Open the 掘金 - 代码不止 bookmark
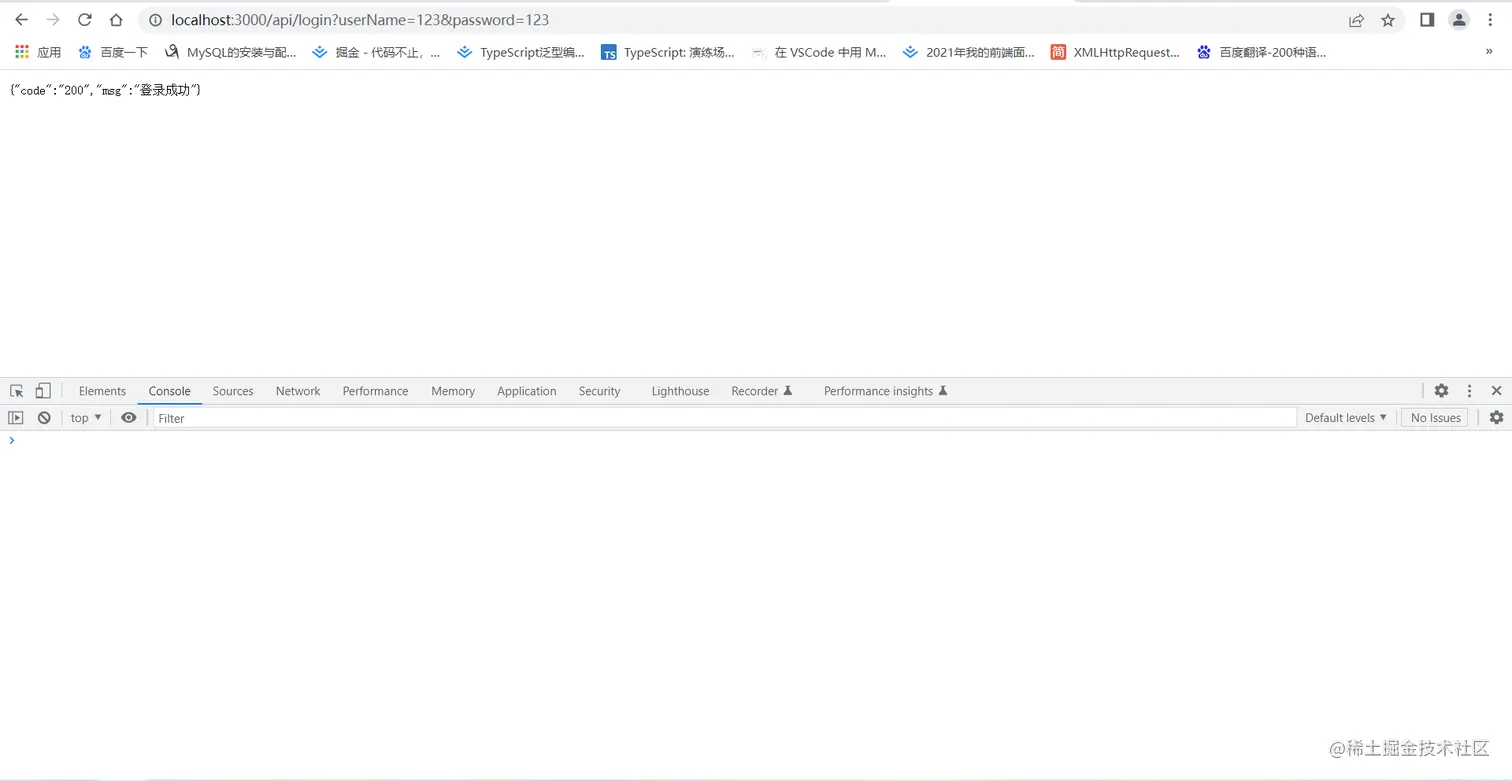Image resolution: width=1512 pixels, height=781 pixels. click(x=376, y=52)
